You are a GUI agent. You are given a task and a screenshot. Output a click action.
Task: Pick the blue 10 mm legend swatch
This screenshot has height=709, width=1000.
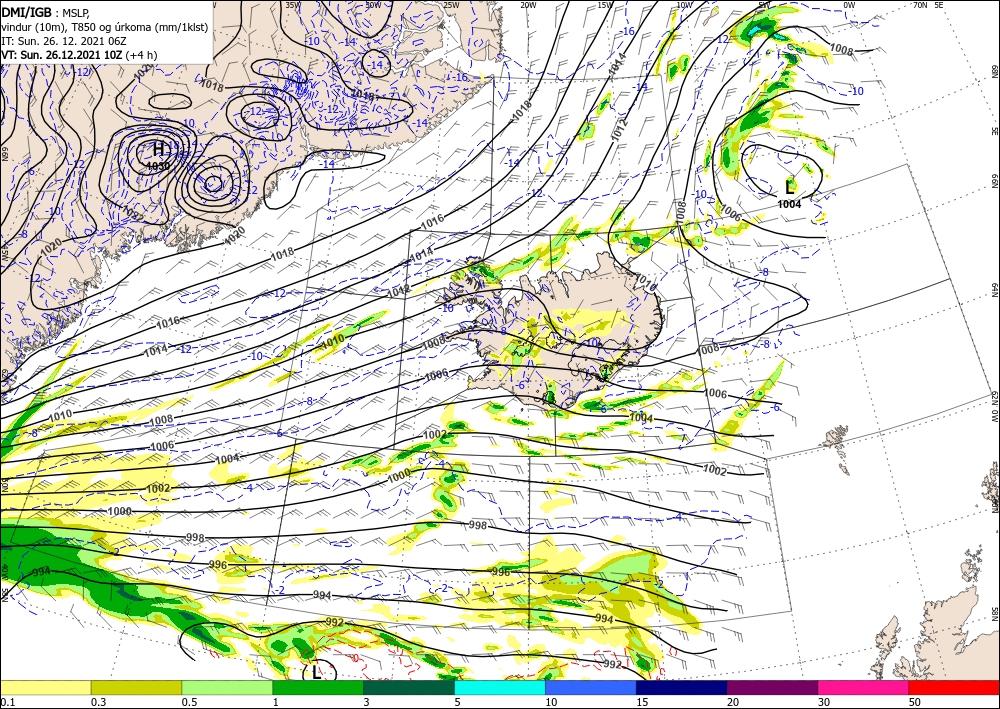(x=591, y=687)
